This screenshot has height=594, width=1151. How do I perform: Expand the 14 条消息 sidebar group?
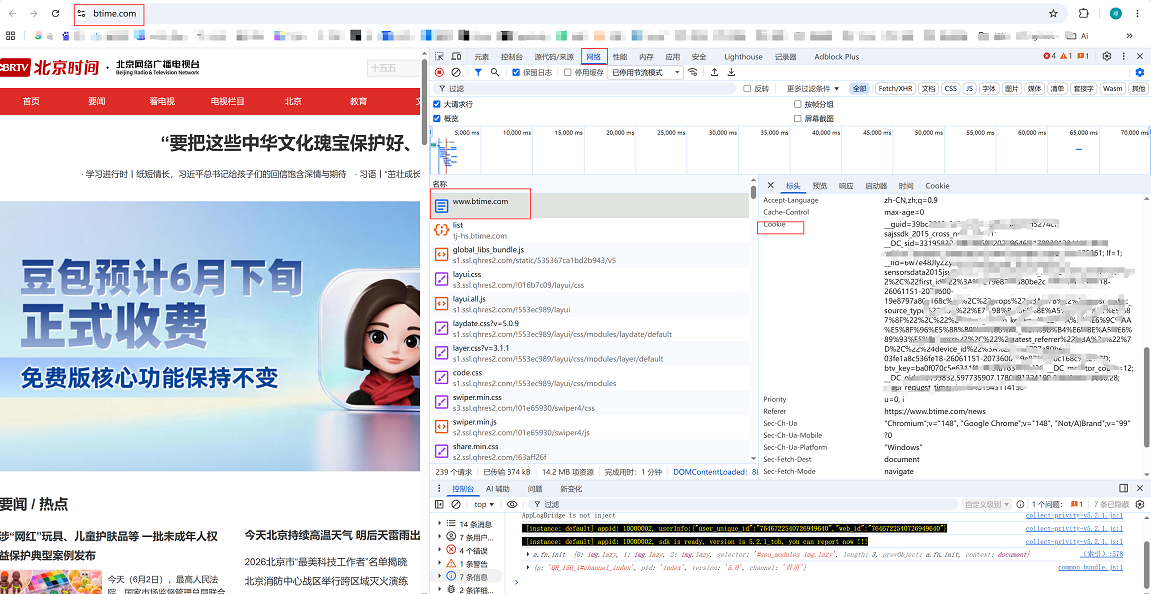(x=440, y=524)
